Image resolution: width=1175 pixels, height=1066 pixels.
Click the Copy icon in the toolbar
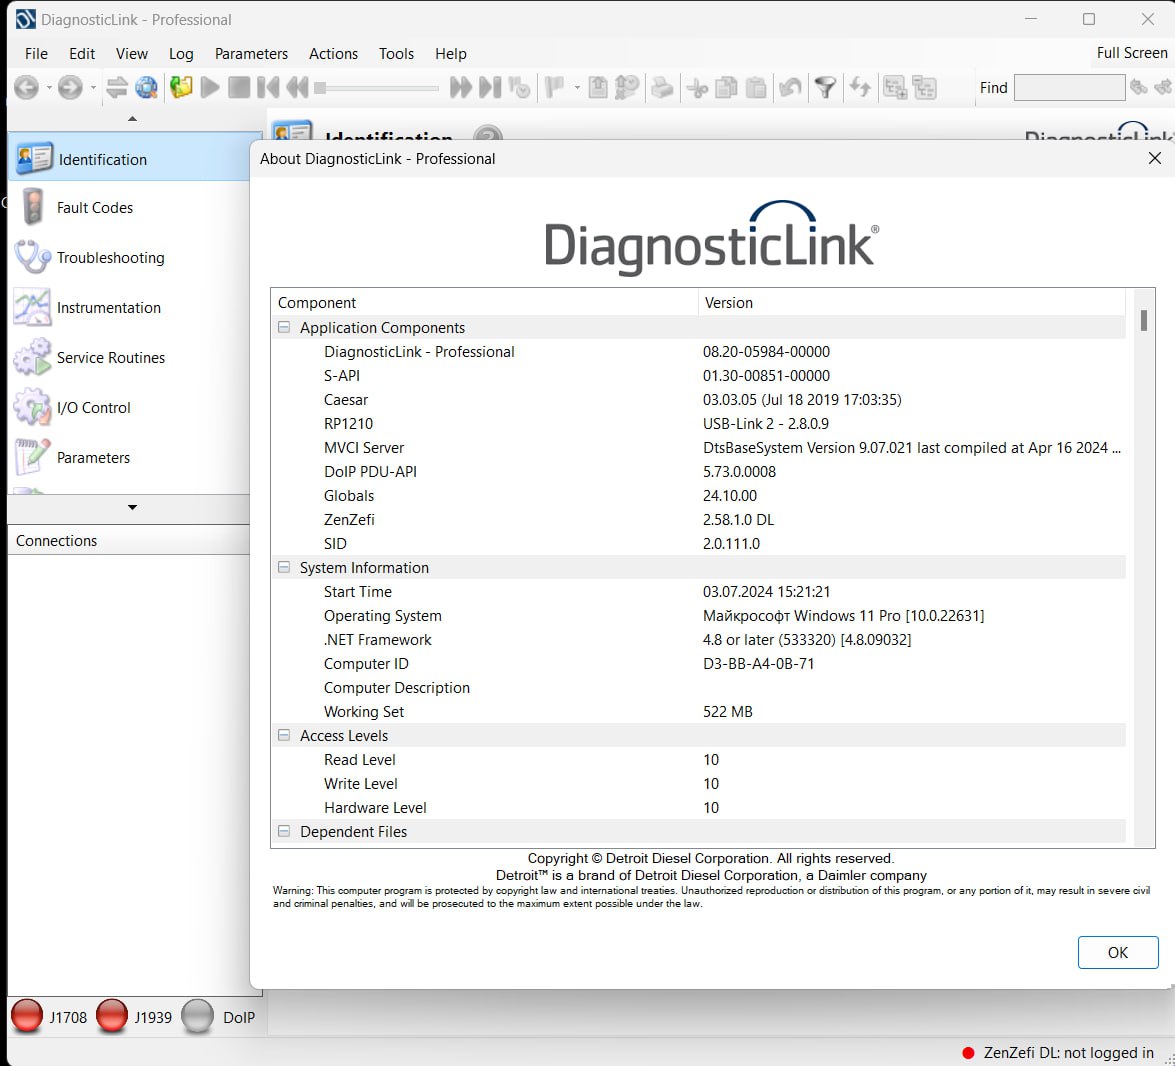(726, 88)
